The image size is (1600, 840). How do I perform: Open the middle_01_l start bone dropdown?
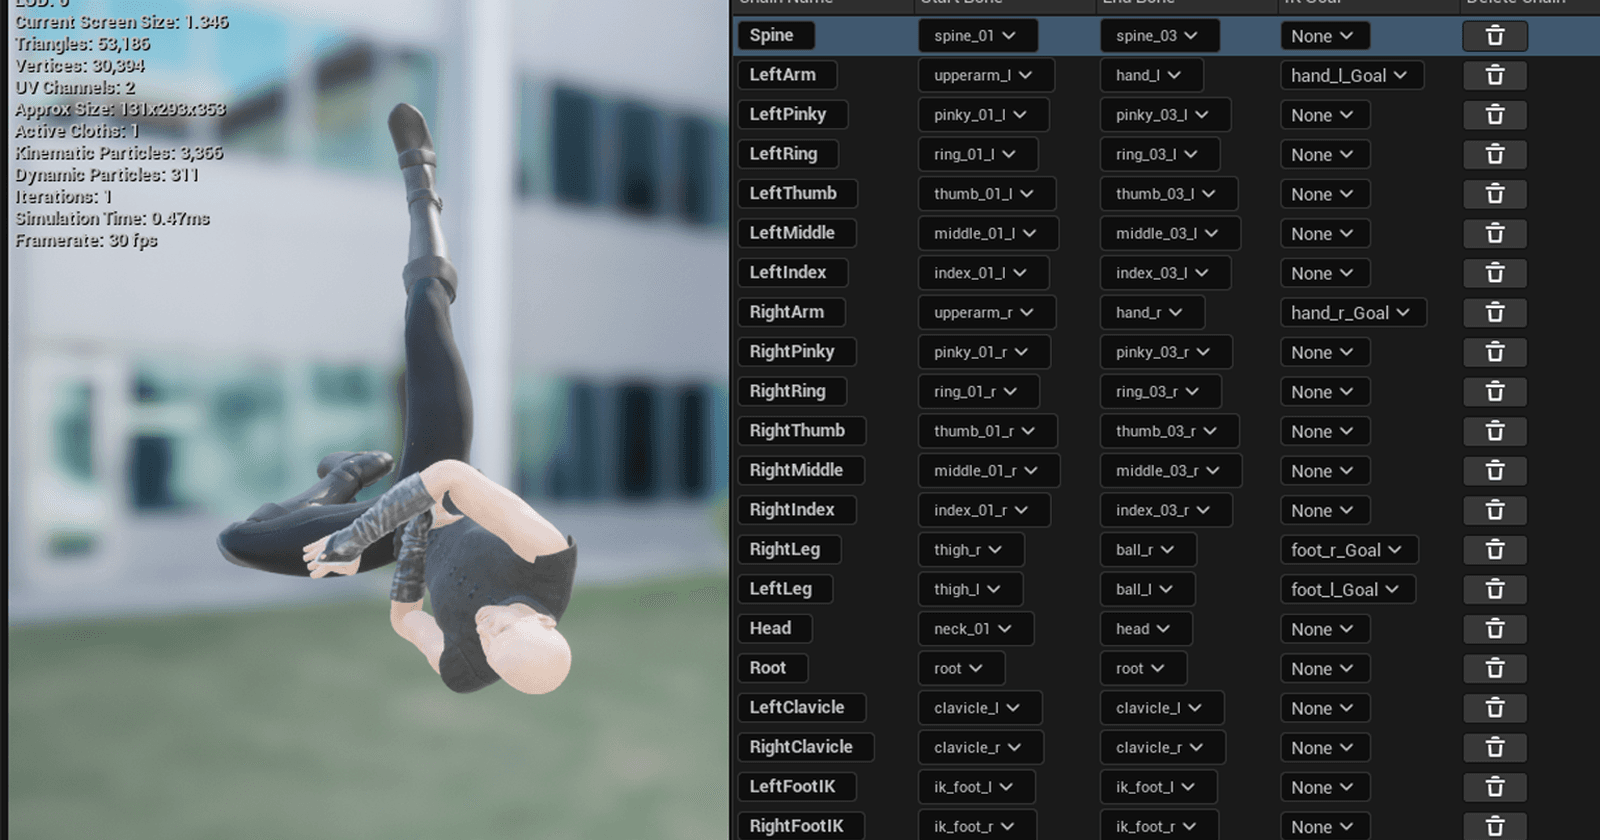988,233
